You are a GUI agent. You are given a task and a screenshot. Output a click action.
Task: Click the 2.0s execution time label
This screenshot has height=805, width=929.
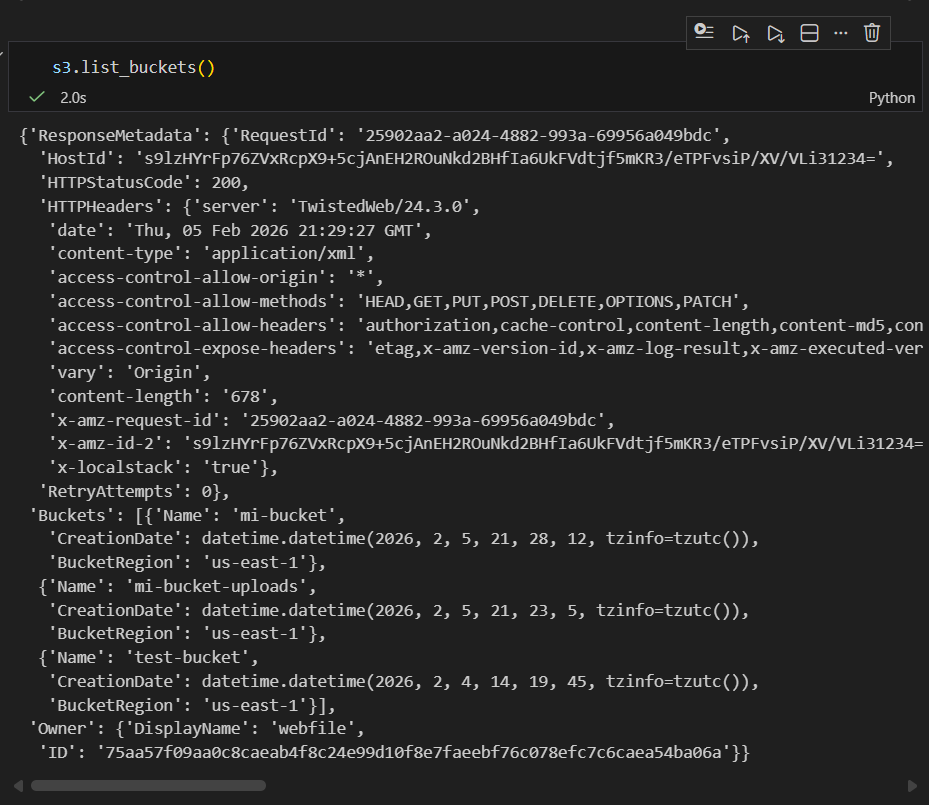(73, 98)
